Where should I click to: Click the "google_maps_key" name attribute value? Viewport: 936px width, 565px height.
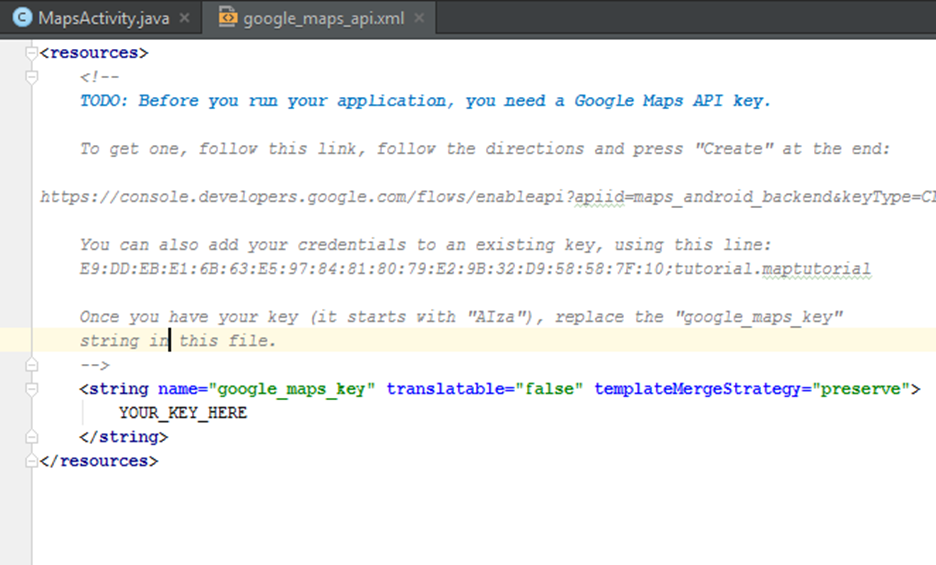click(x=291, y=389)
